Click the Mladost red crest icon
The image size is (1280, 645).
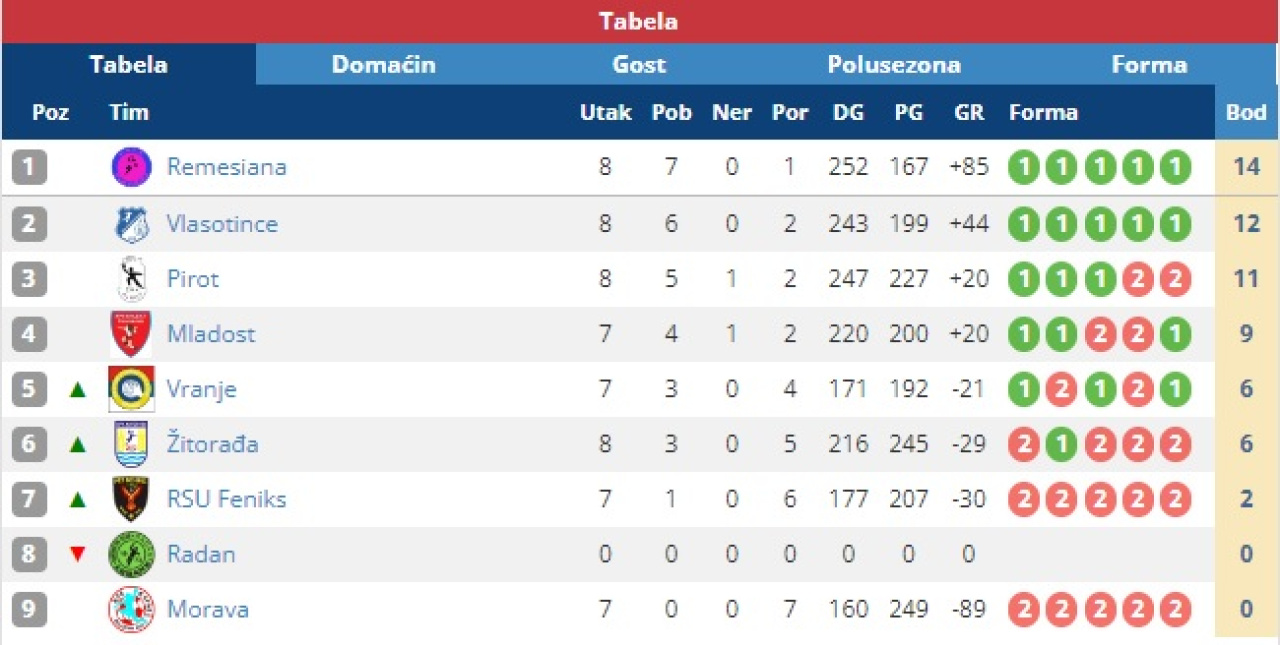pyautogui.click(x=131, y=334)
